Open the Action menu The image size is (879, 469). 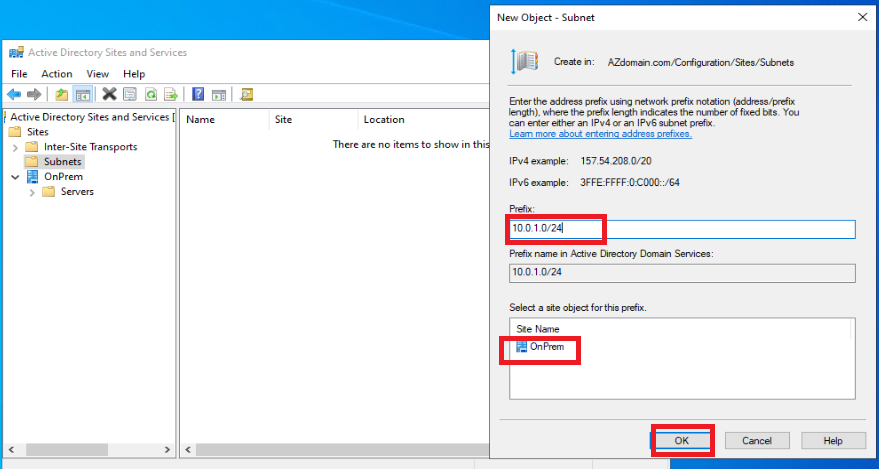[x=57, y=74]
